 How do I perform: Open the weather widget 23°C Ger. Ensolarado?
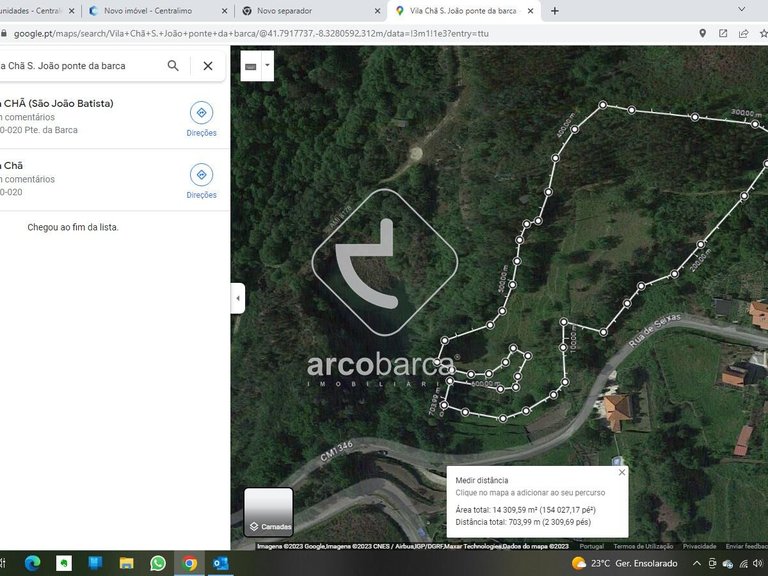click(624, 563)
